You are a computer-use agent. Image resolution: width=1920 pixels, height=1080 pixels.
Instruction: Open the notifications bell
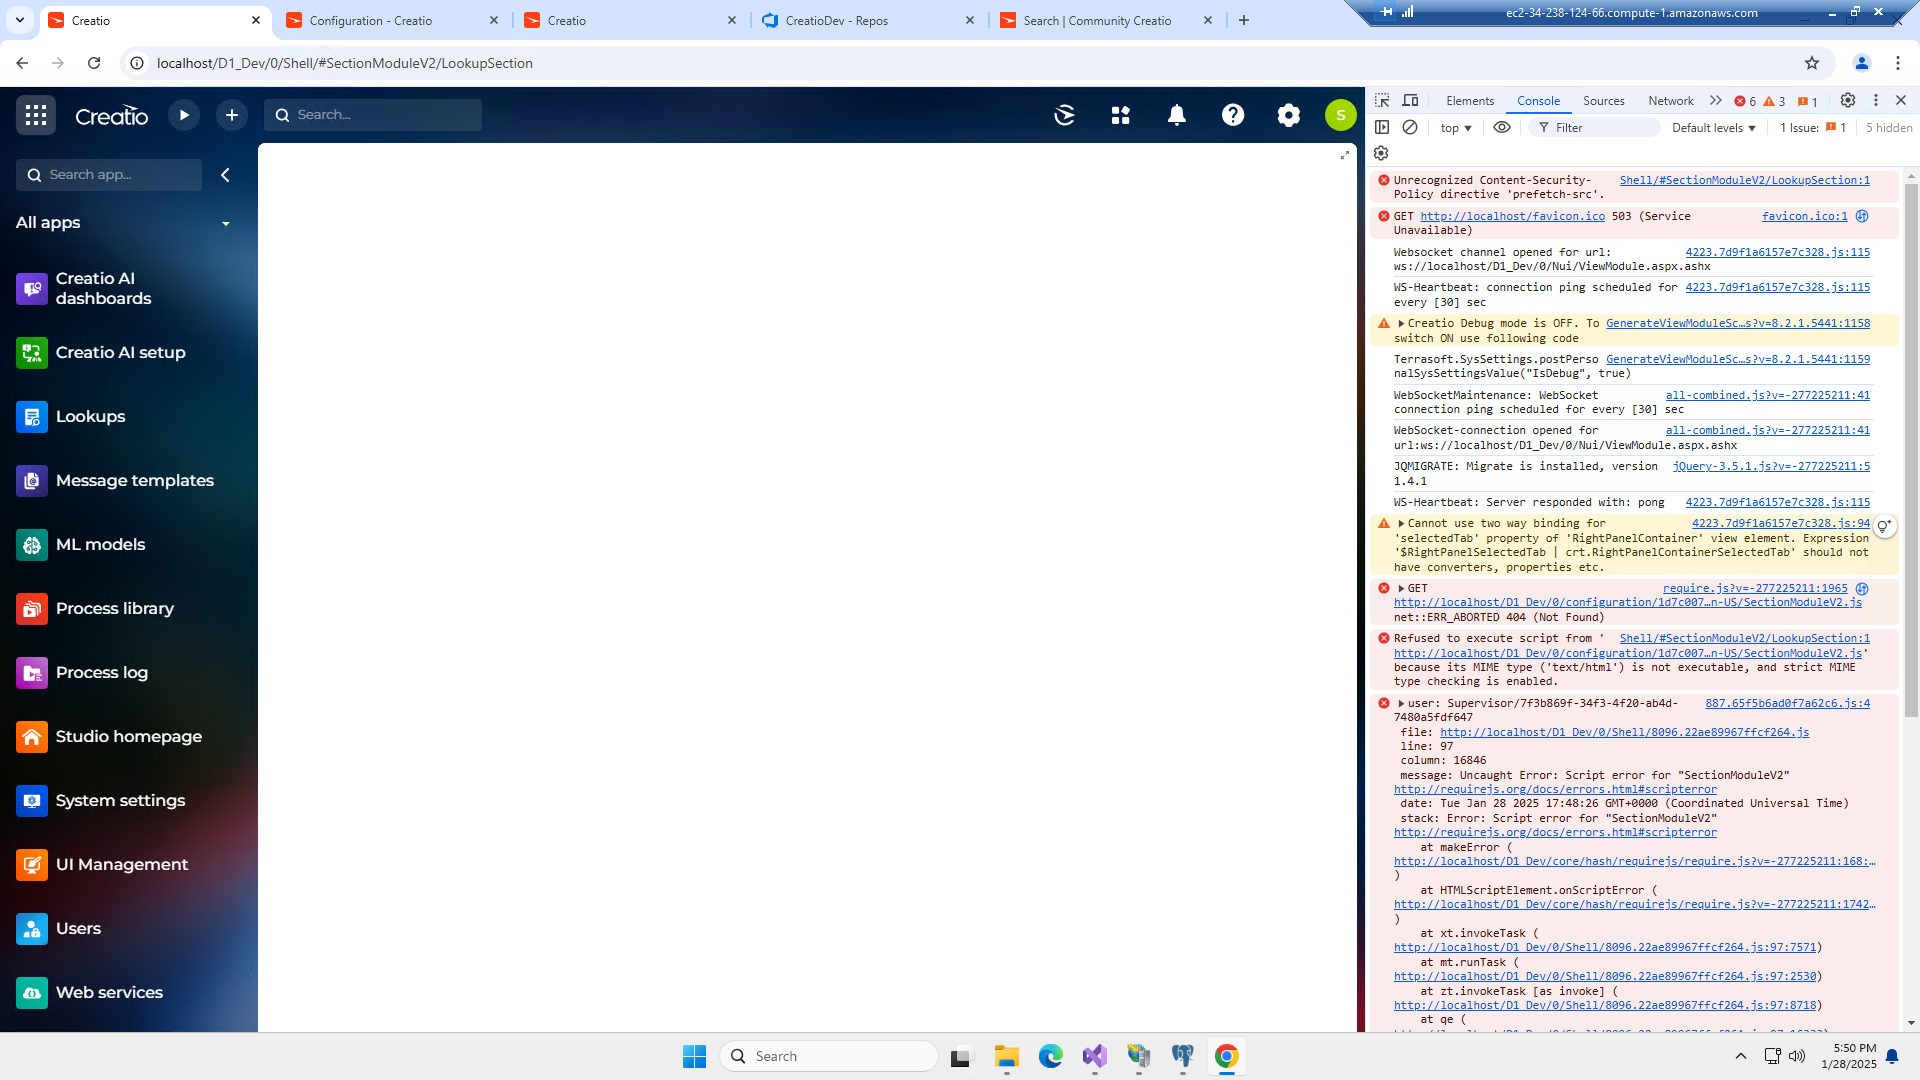tap(1177, 115)
